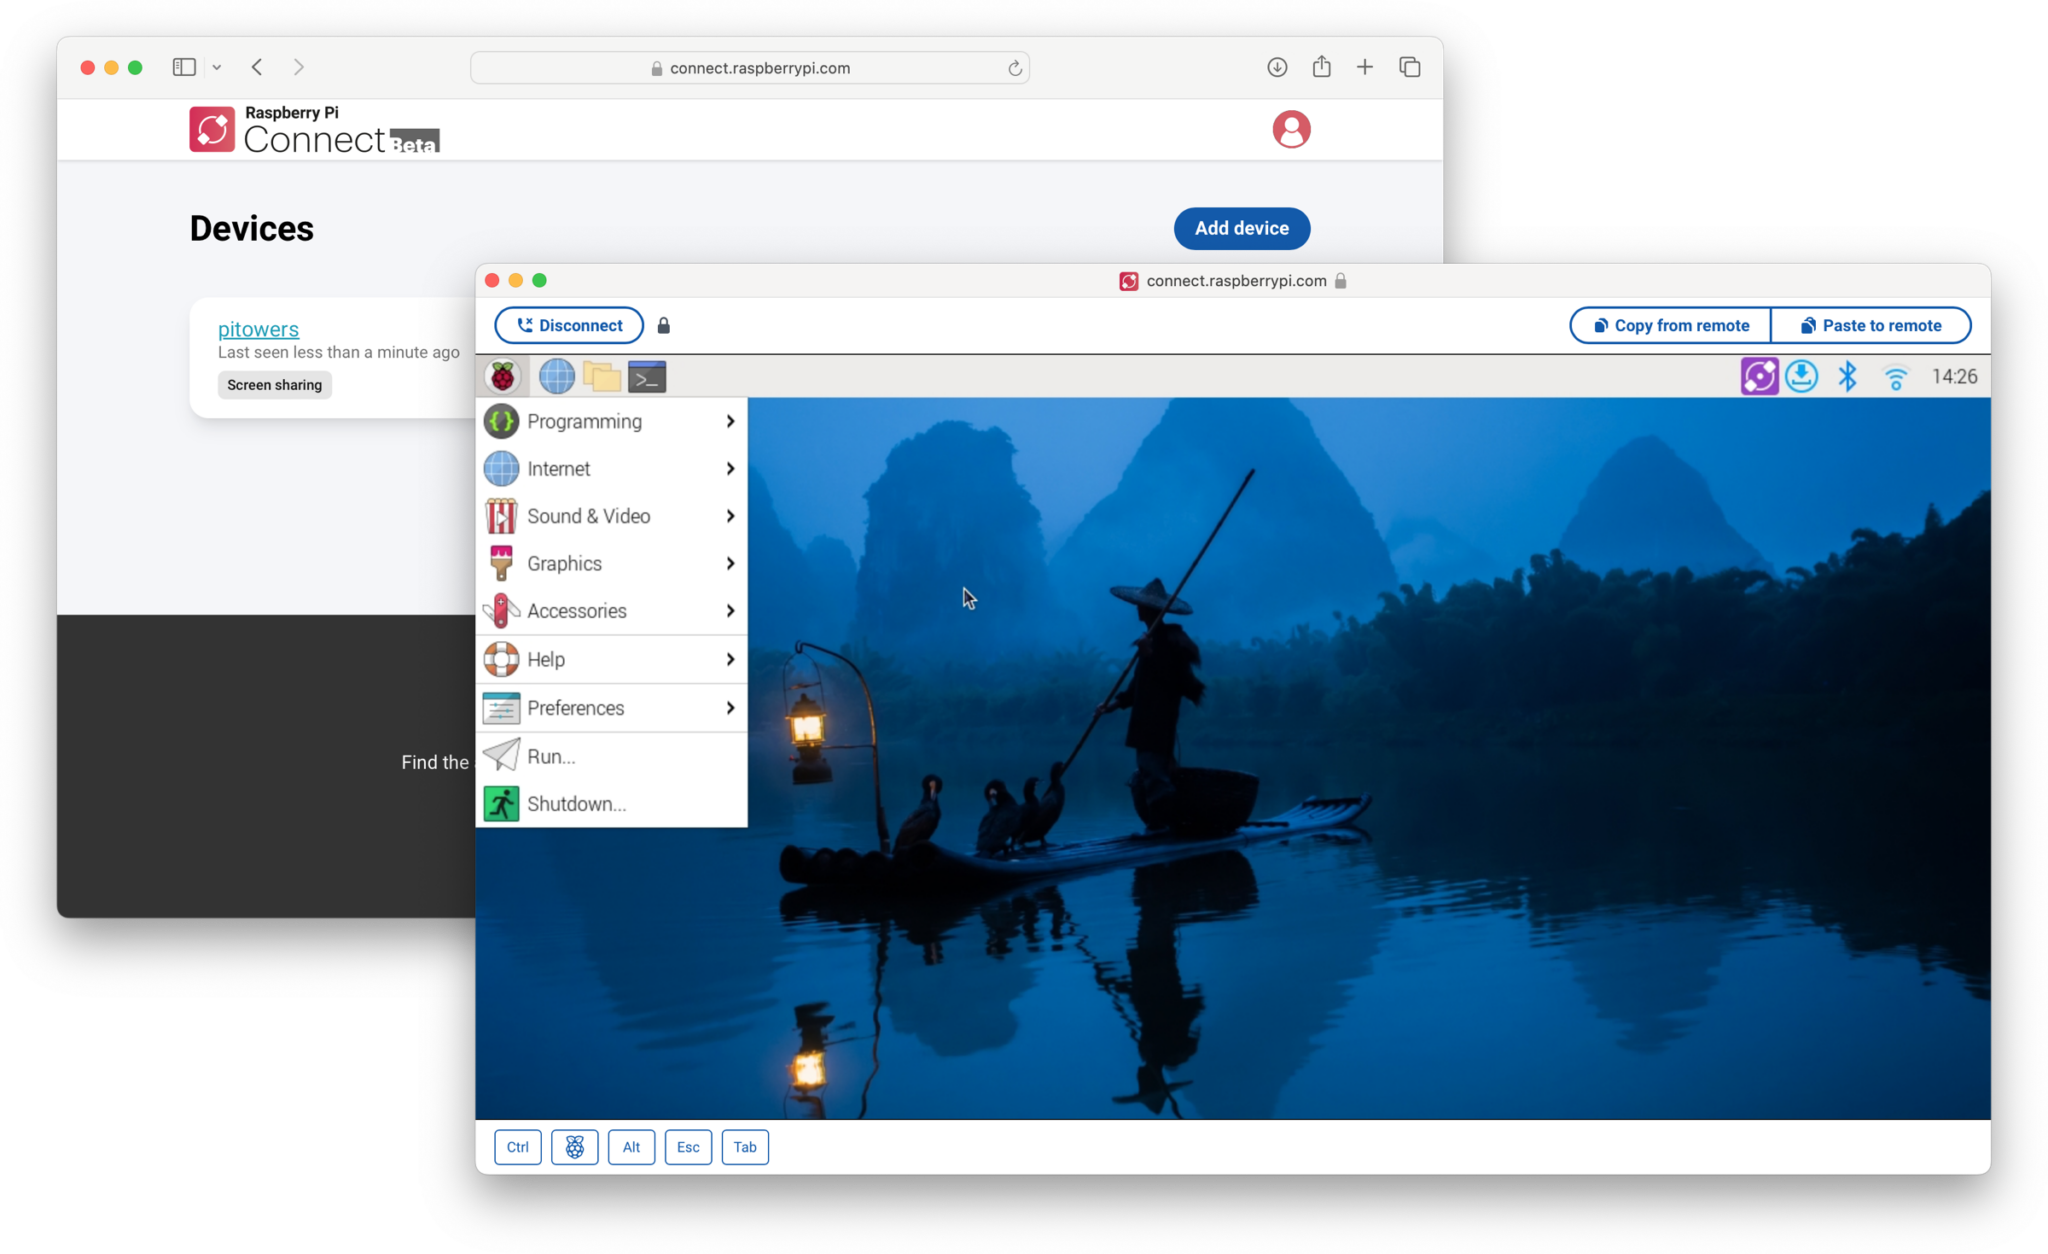
Task: Expand the Programming submenu
Action: 584,421
